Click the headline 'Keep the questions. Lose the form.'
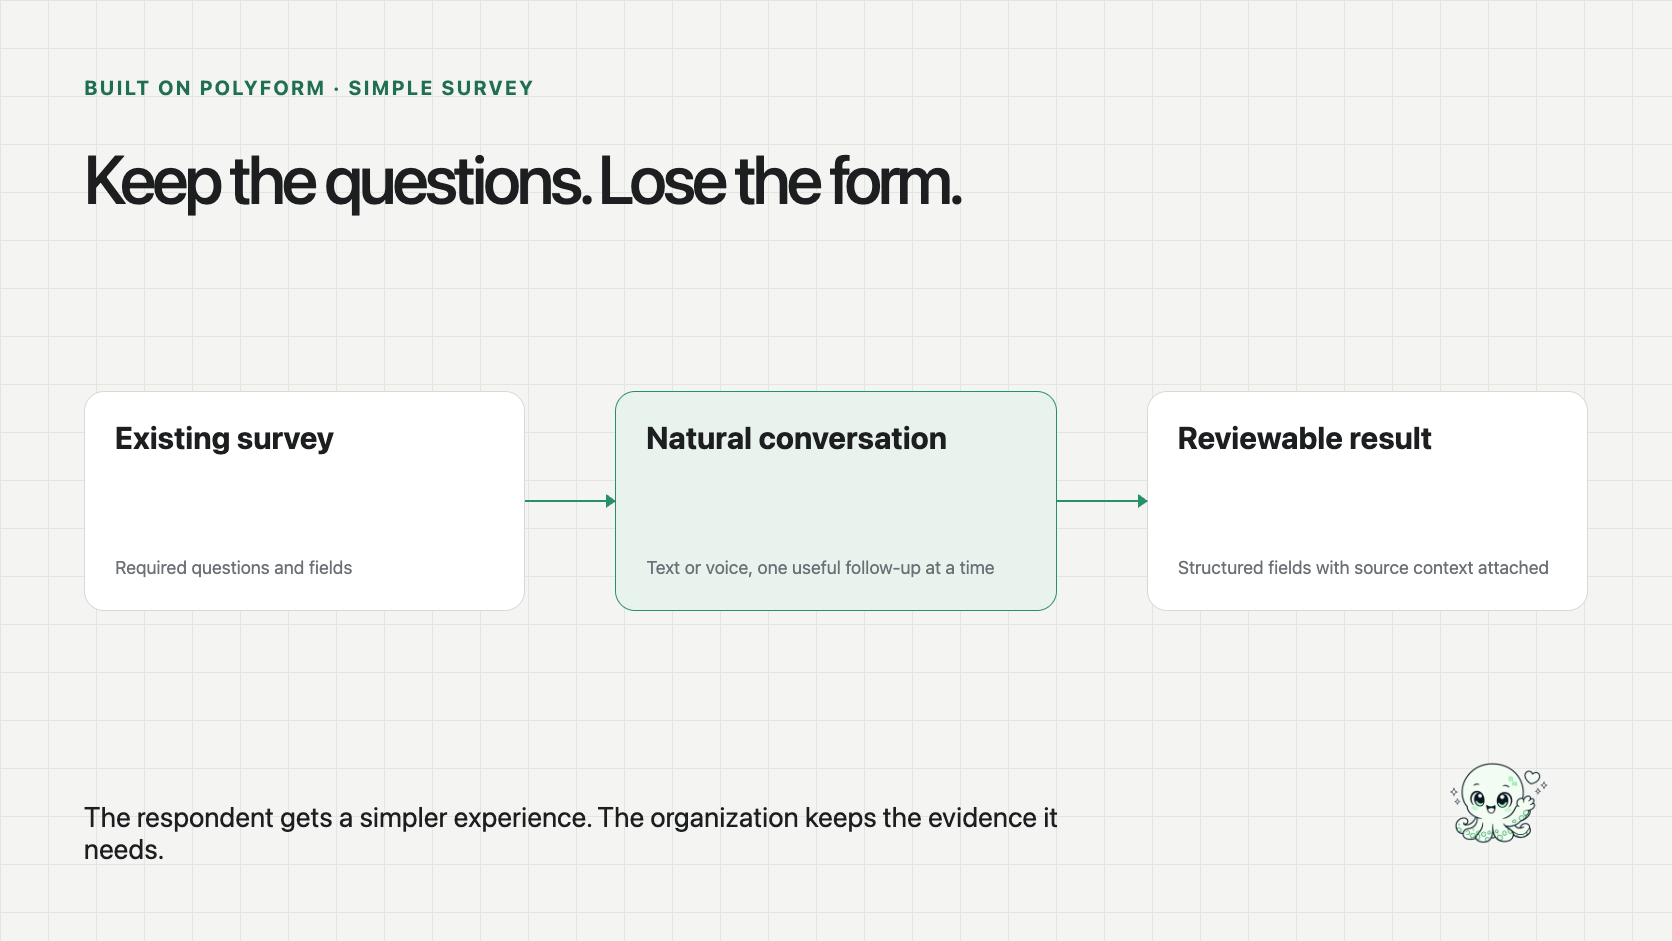Image resolution: width=1672 pixels, height=941 pixels. [523, 182]
